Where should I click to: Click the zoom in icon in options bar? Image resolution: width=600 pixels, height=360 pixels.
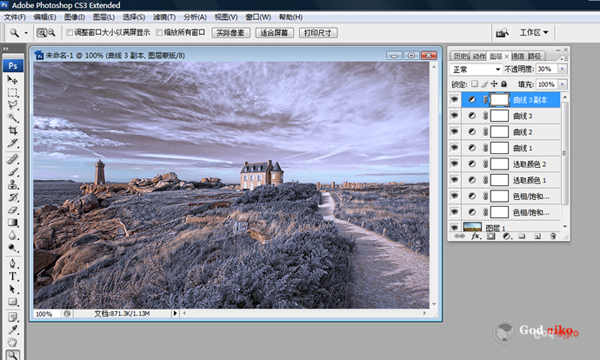click(x=41, y=33)
